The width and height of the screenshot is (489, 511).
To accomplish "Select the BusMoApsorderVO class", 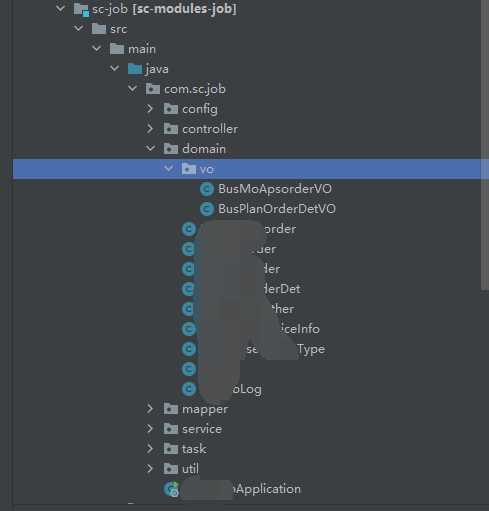I will pos(275,189).
